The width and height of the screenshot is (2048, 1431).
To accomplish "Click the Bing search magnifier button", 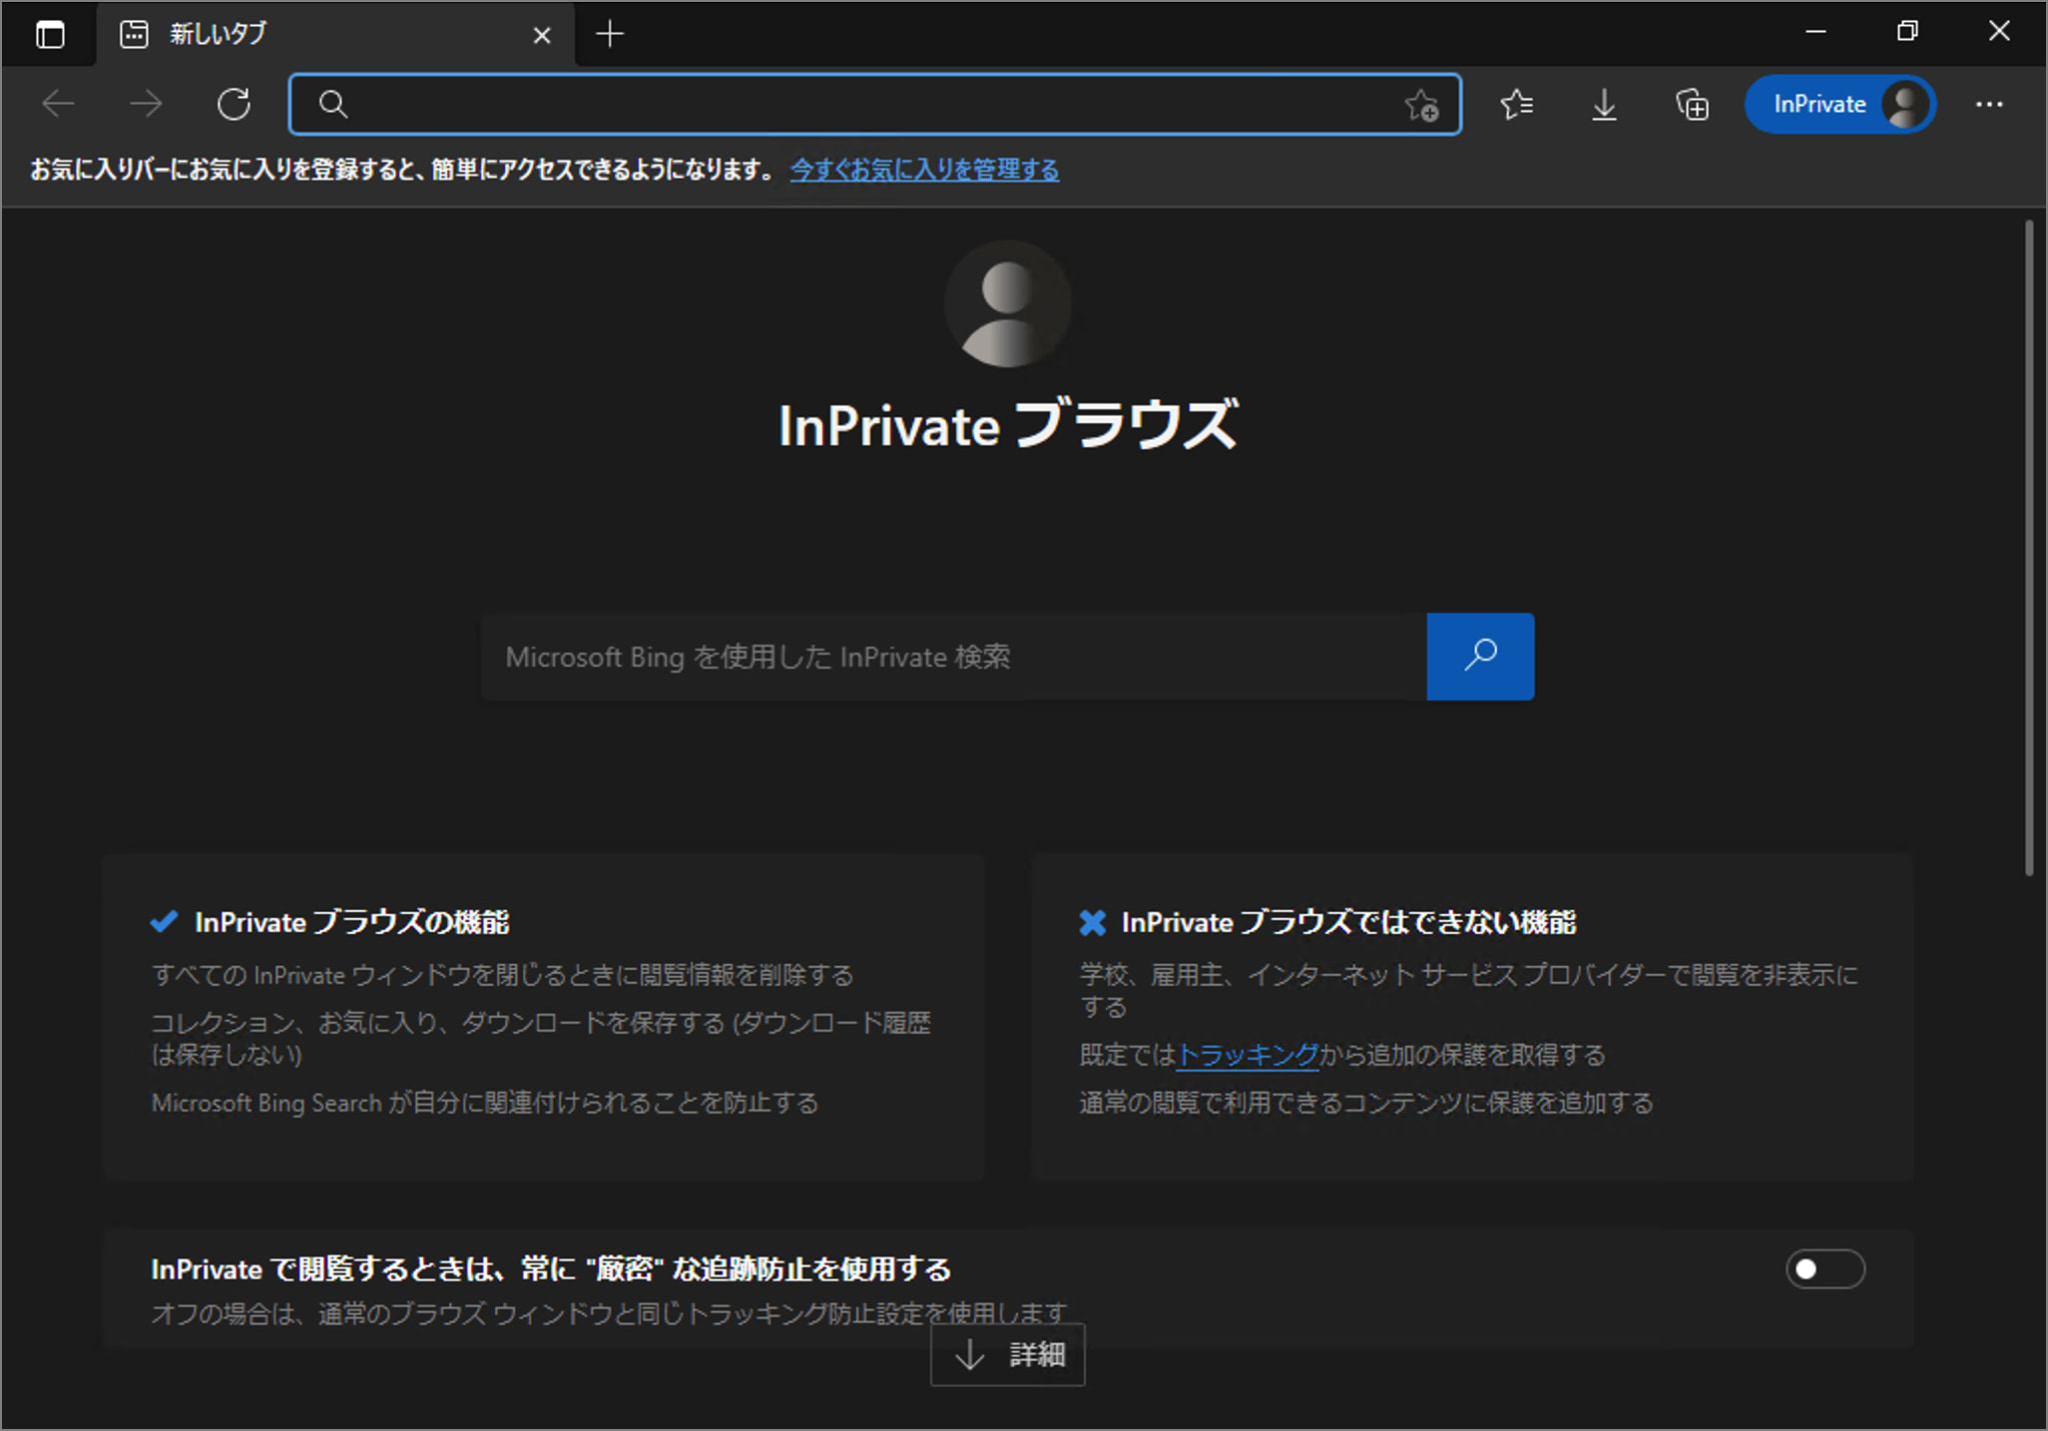I will click(x=1479, y=656).
